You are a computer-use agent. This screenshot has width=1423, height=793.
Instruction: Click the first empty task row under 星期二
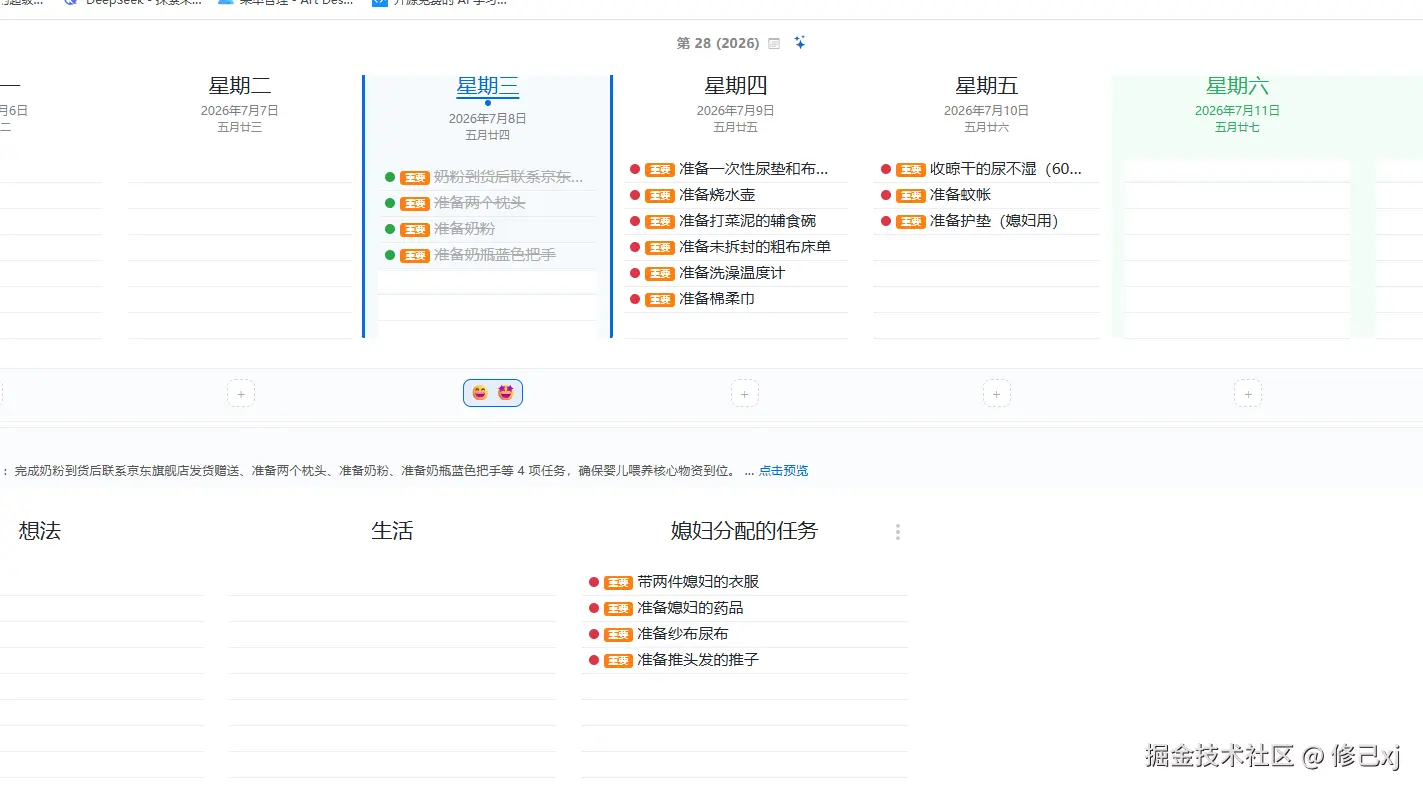[240, 170]
